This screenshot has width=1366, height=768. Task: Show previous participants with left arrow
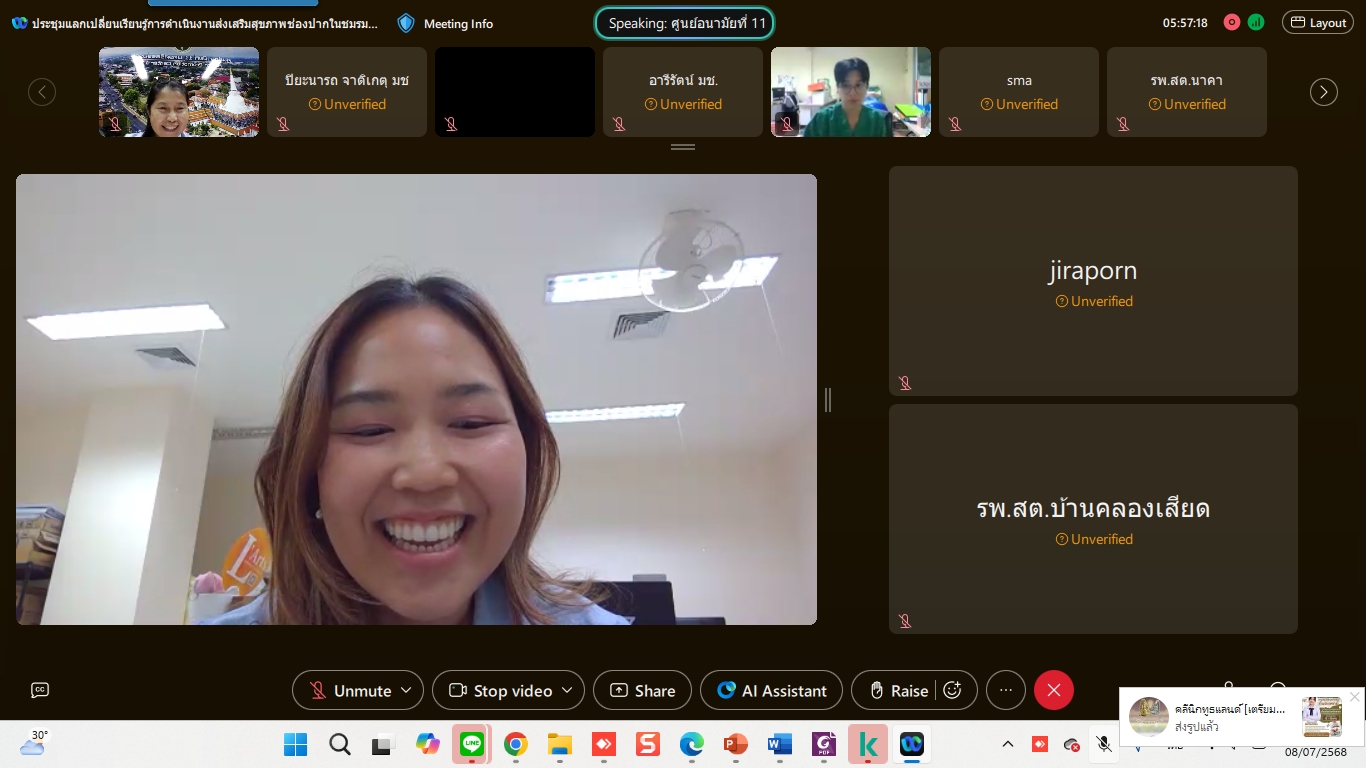click(x=42, y=92)
